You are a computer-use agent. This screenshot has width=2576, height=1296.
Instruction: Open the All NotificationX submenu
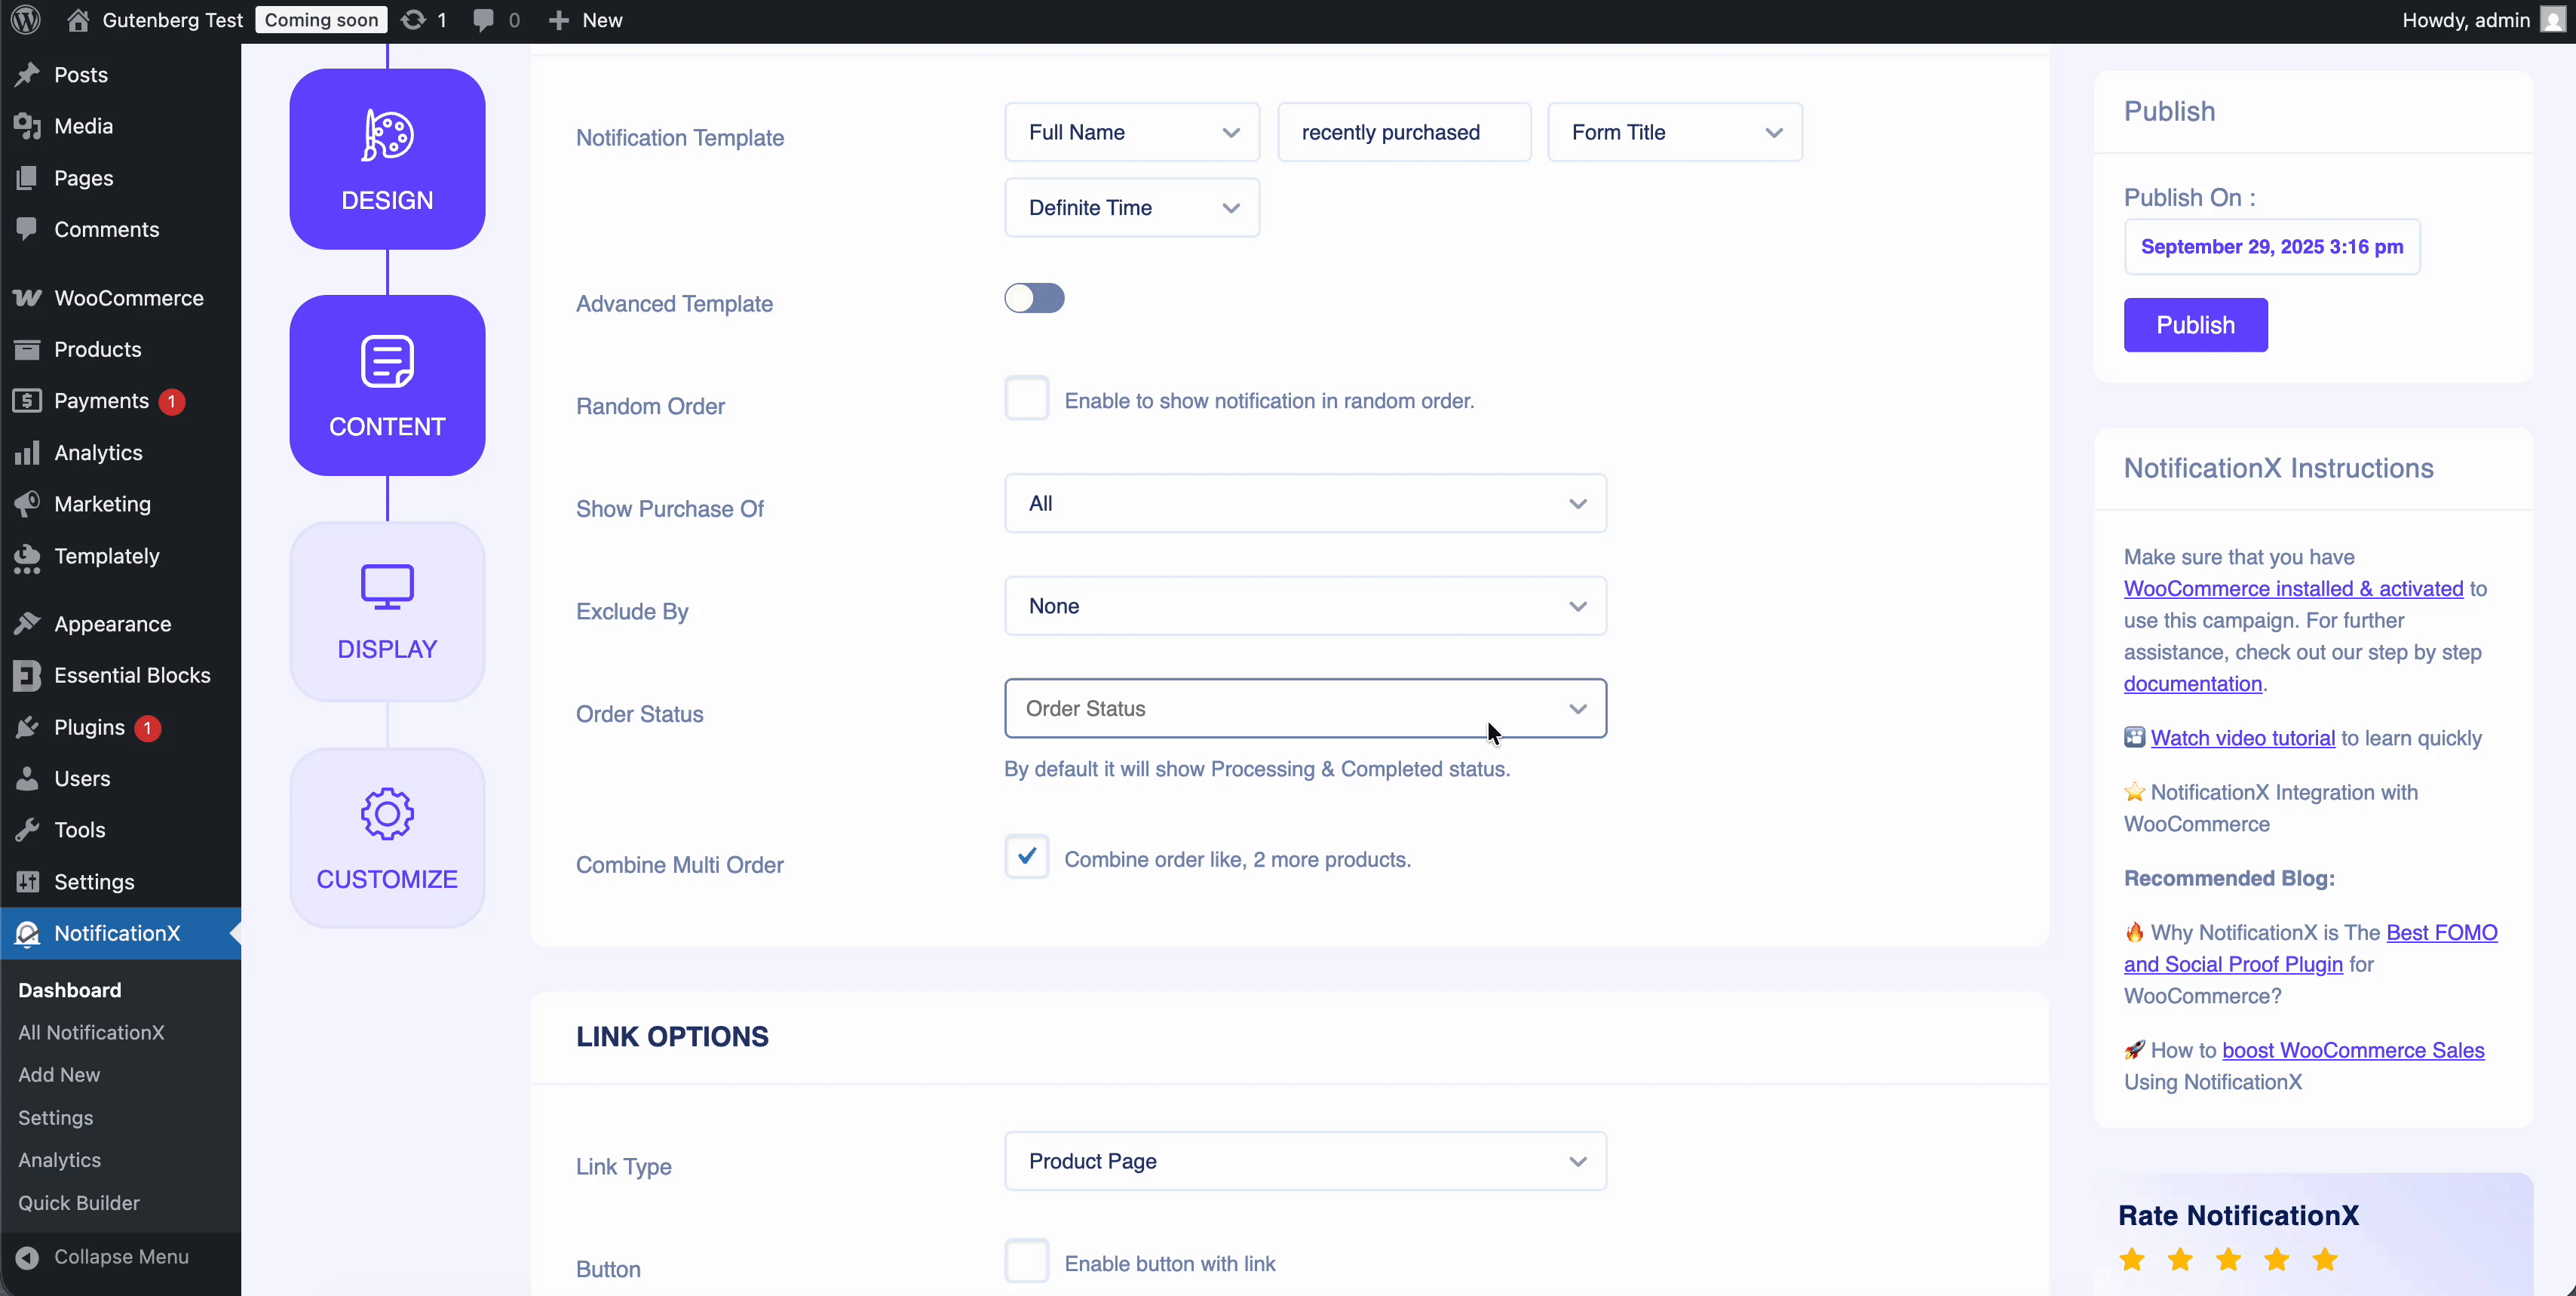click(91, 1032)
